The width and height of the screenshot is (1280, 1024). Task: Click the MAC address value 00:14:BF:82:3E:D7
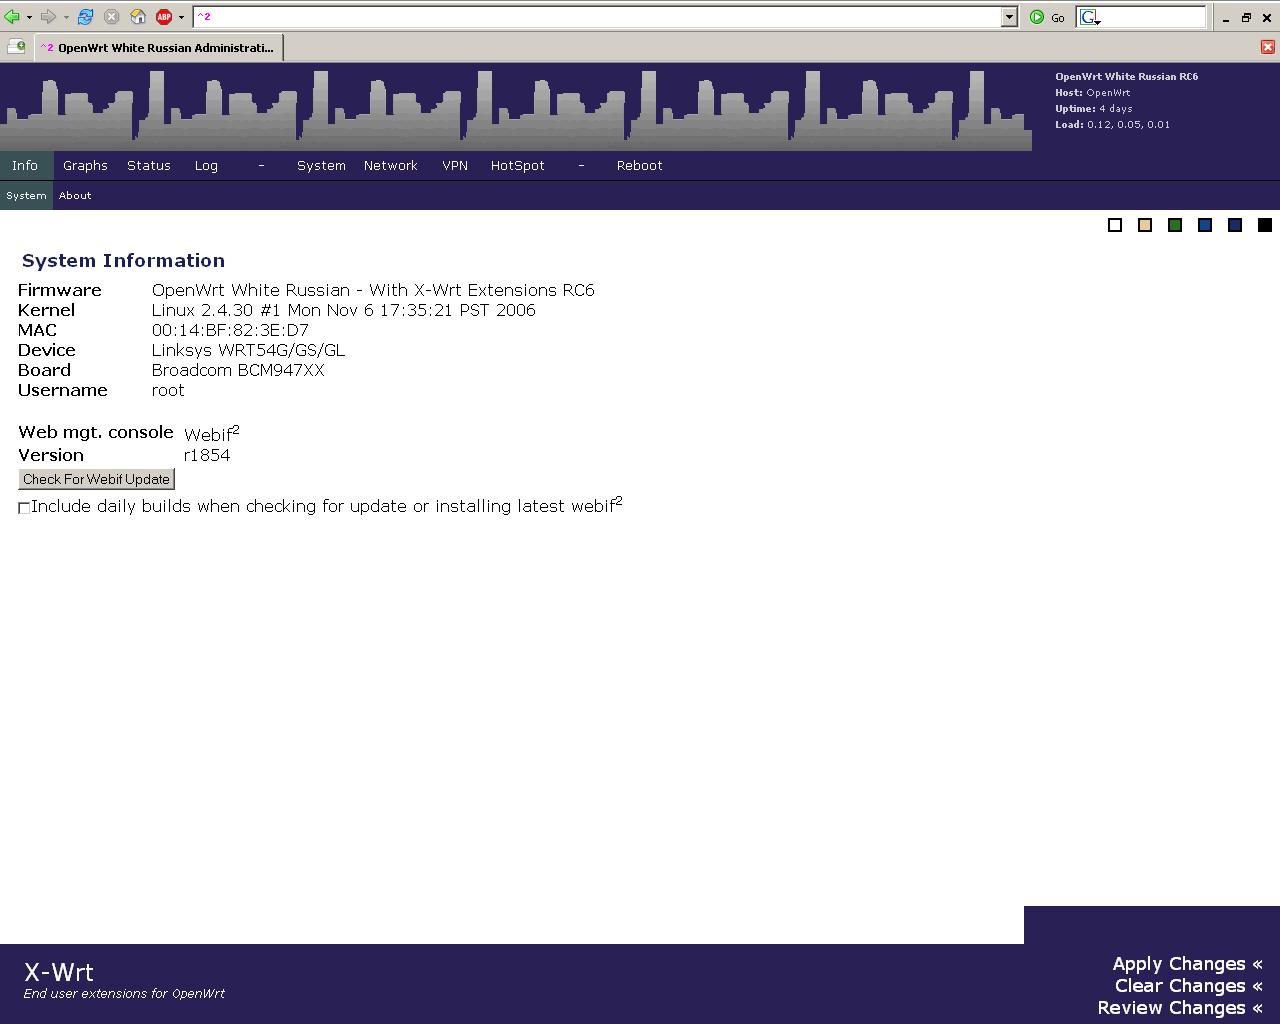tap(230, 330)
